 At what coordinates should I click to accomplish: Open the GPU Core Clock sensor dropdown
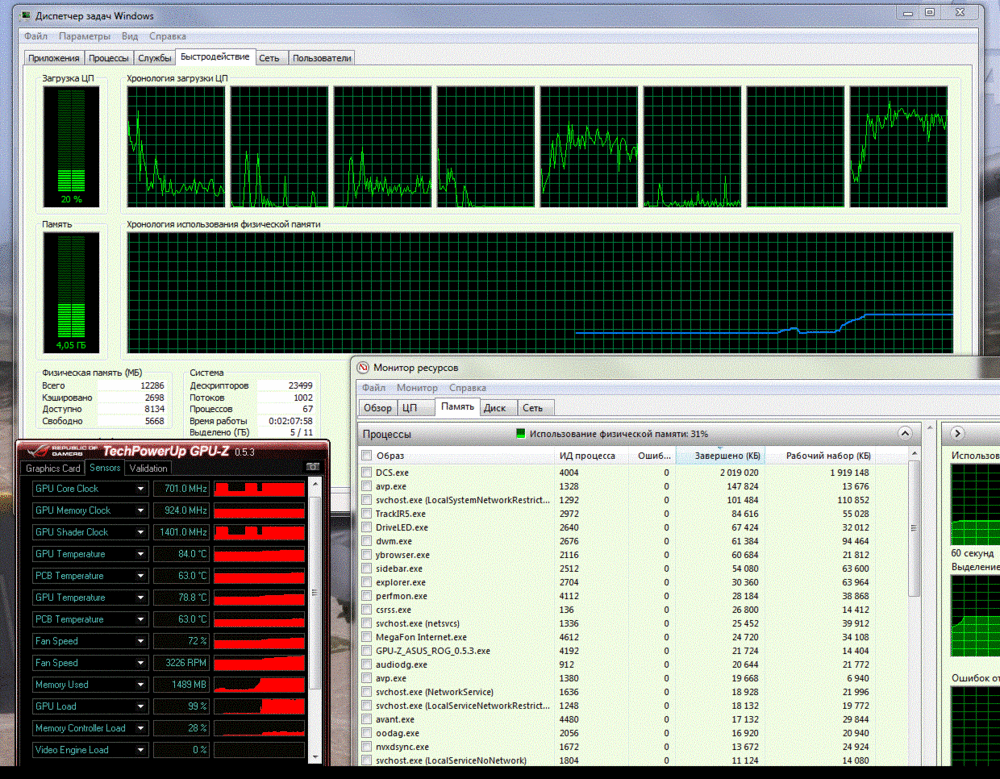141,489
